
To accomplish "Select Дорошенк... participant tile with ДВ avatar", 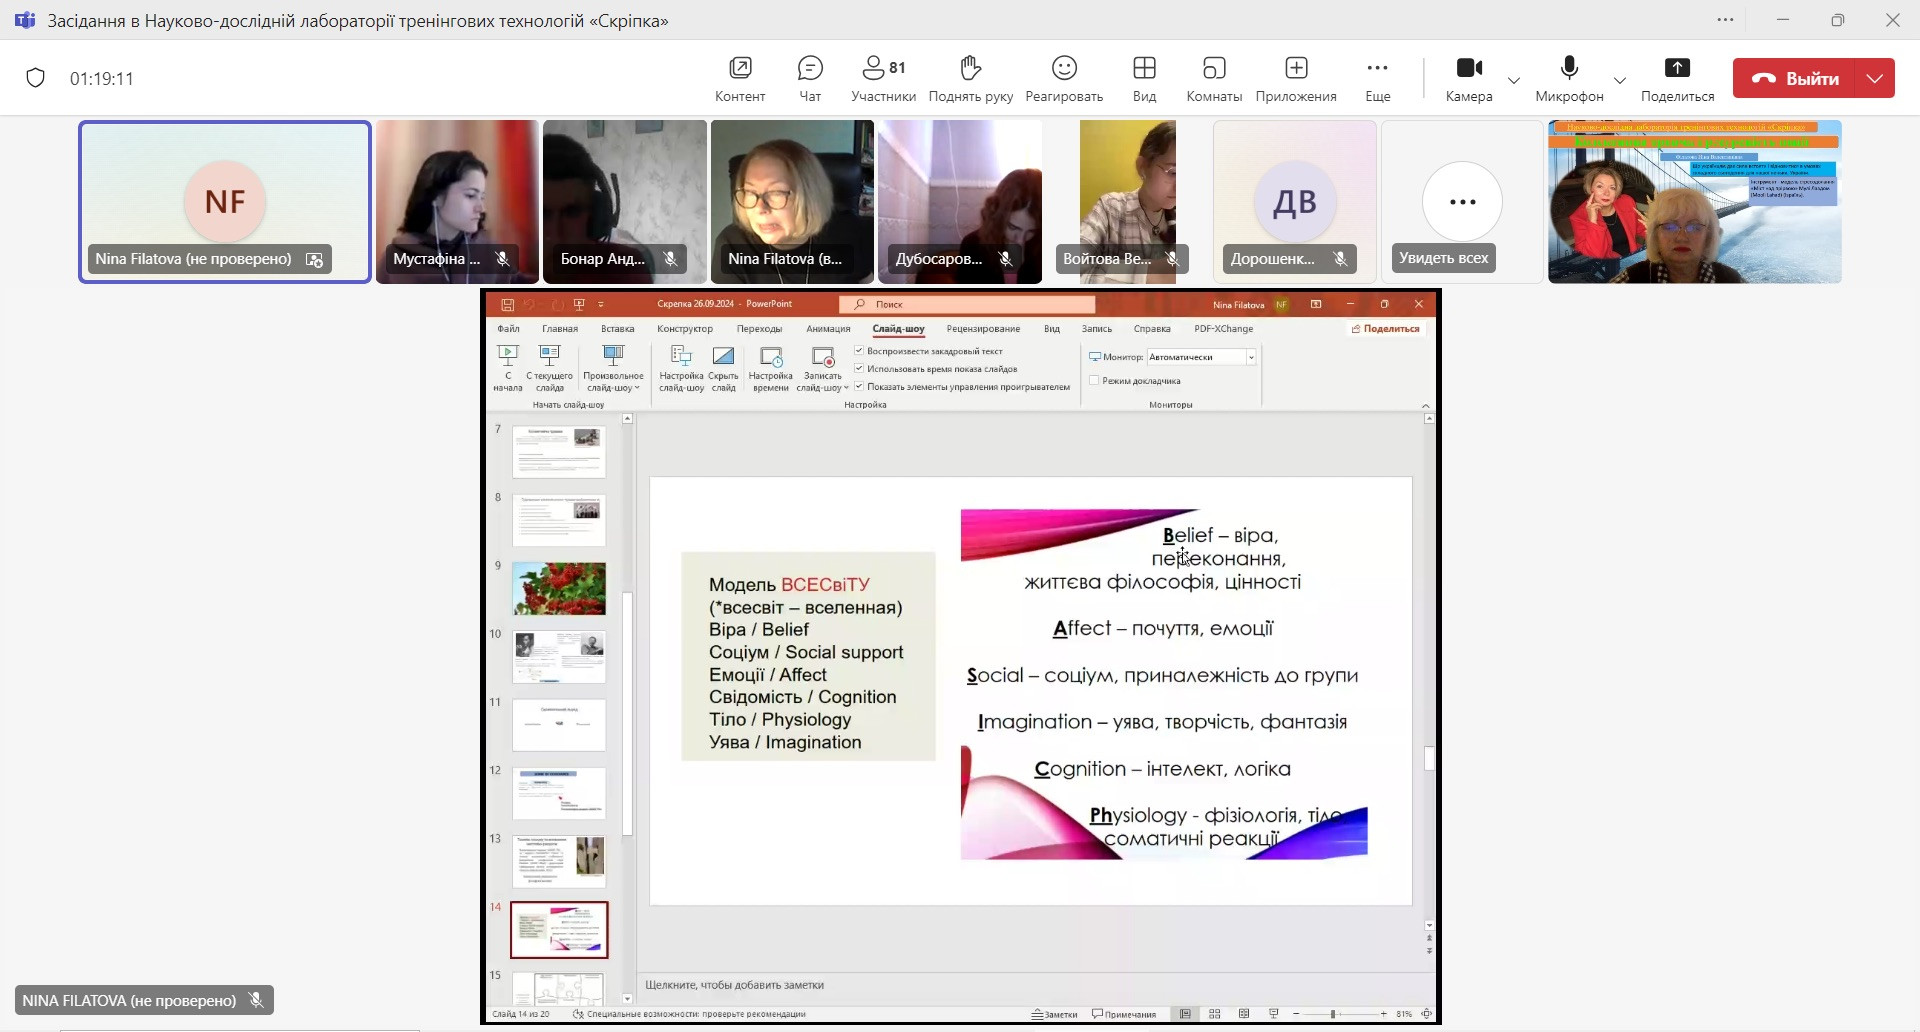I will pyautogui.click(x=1295, y=202).
